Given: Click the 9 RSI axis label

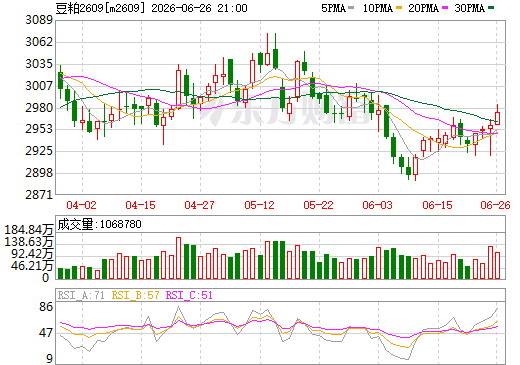Looking at the screenshot, I should [x=49, y=359].
